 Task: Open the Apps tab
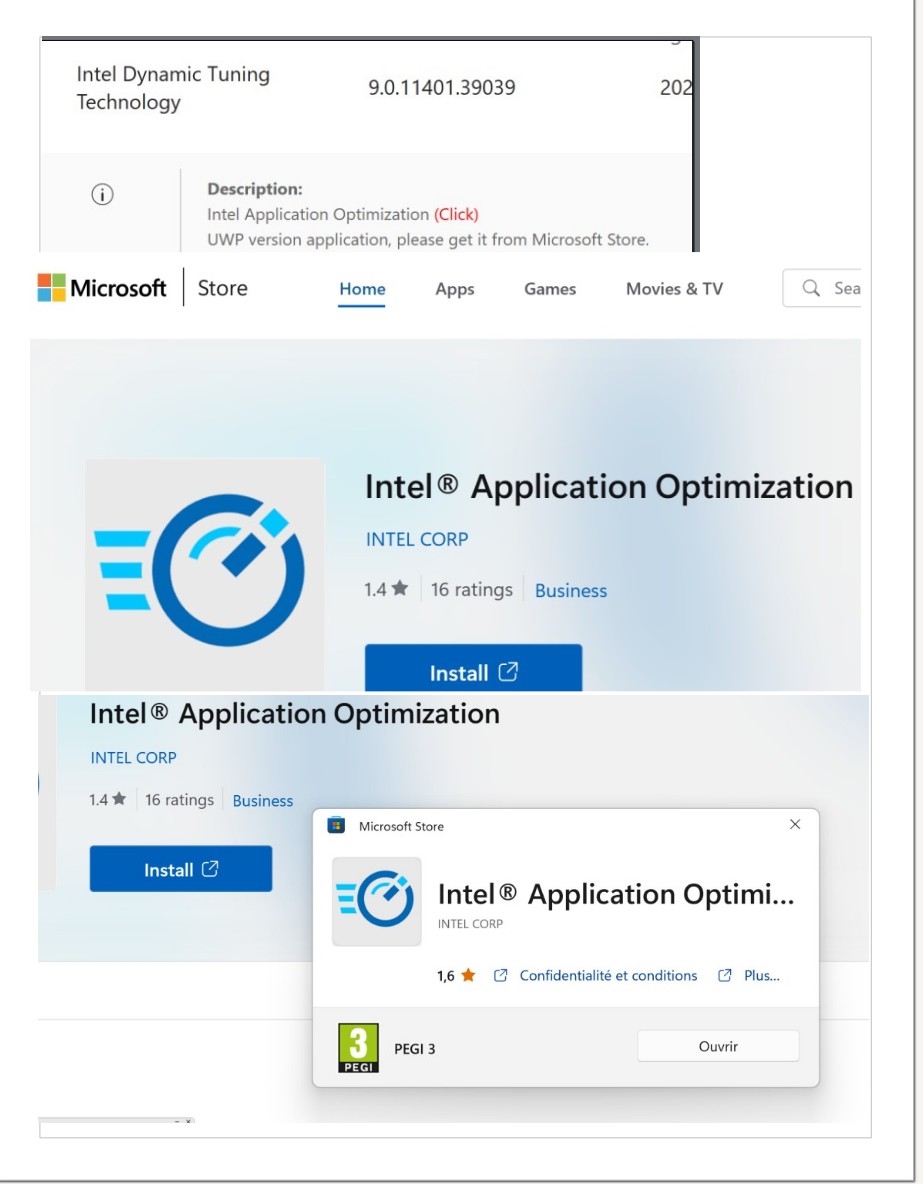(455, 289)
